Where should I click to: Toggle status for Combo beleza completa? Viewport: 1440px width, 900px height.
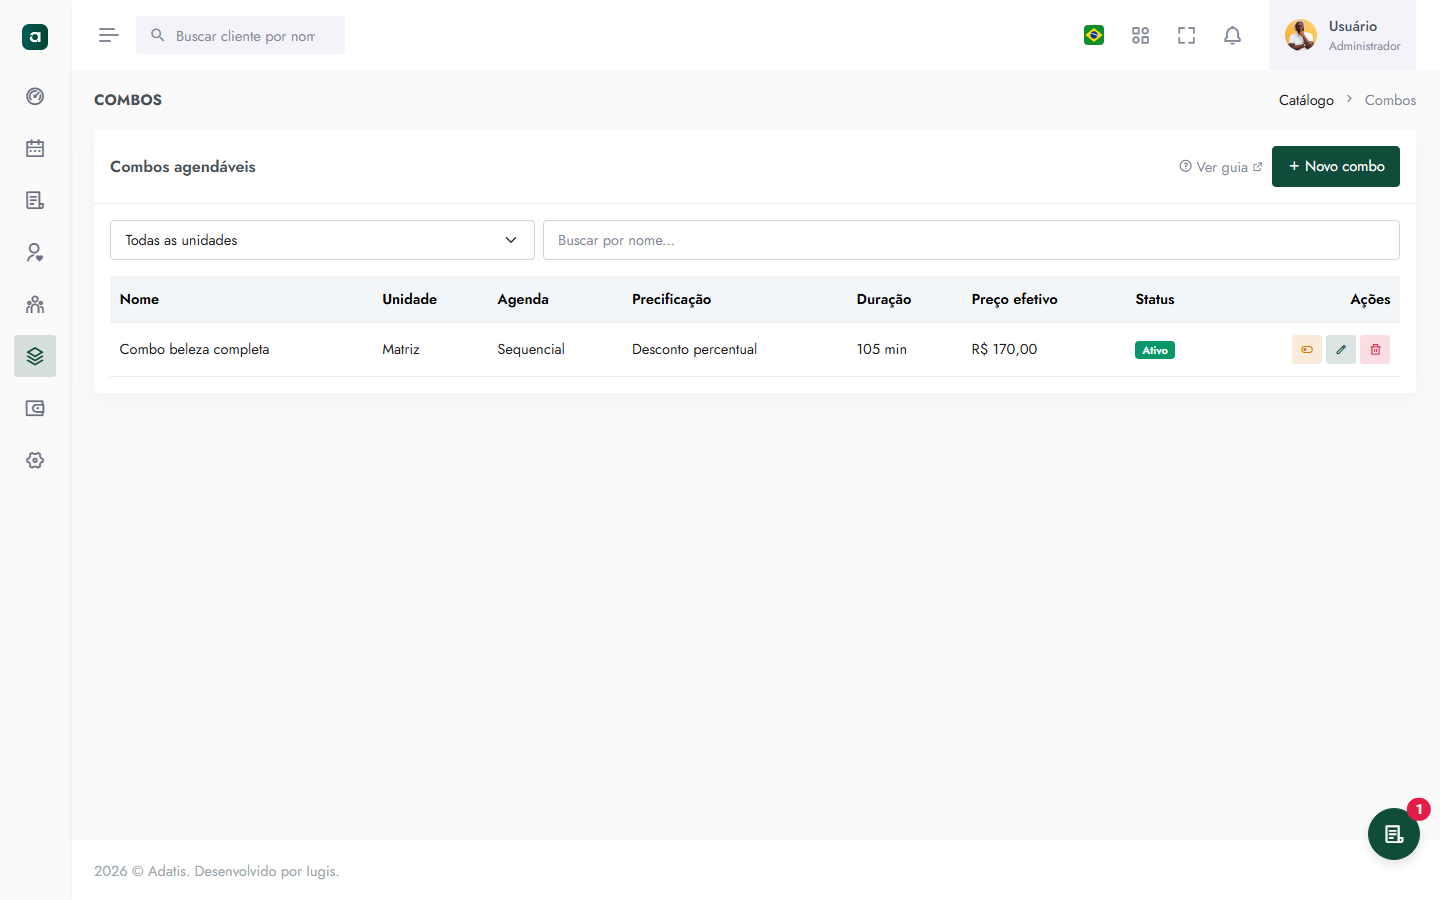click(1307, 349)
